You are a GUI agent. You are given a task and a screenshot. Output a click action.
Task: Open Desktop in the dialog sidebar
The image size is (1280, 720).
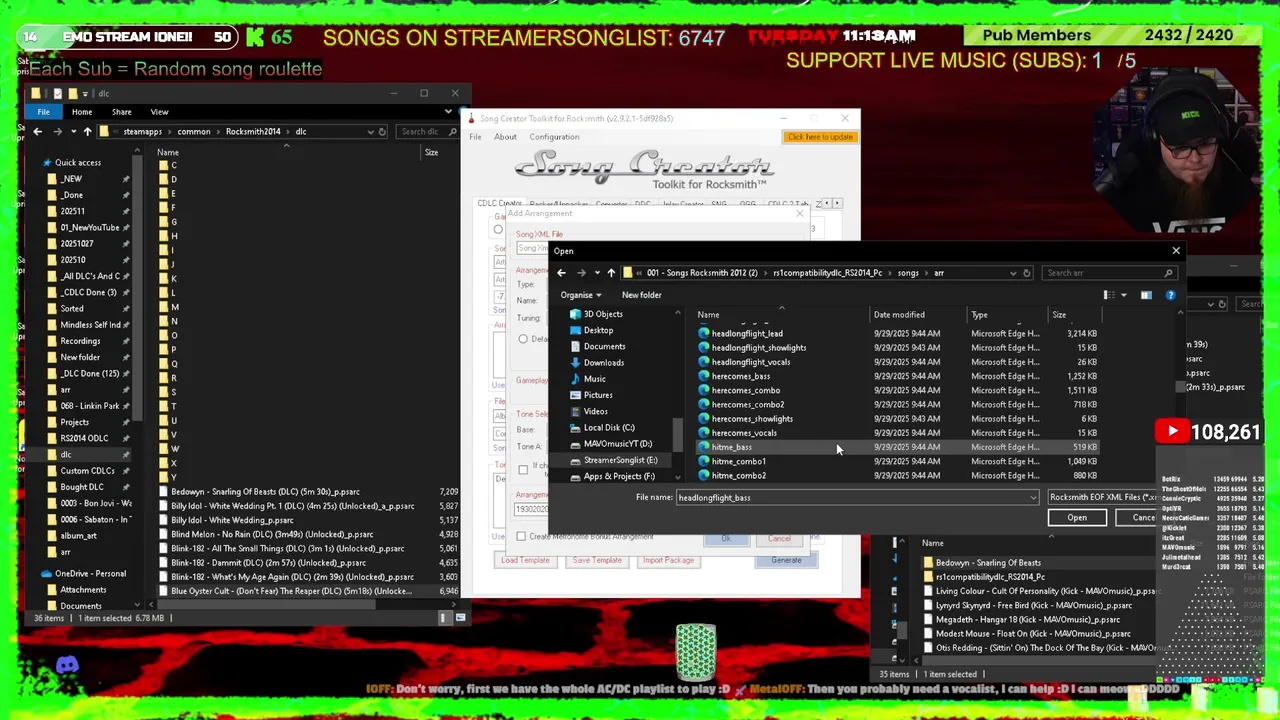[598, 330]
